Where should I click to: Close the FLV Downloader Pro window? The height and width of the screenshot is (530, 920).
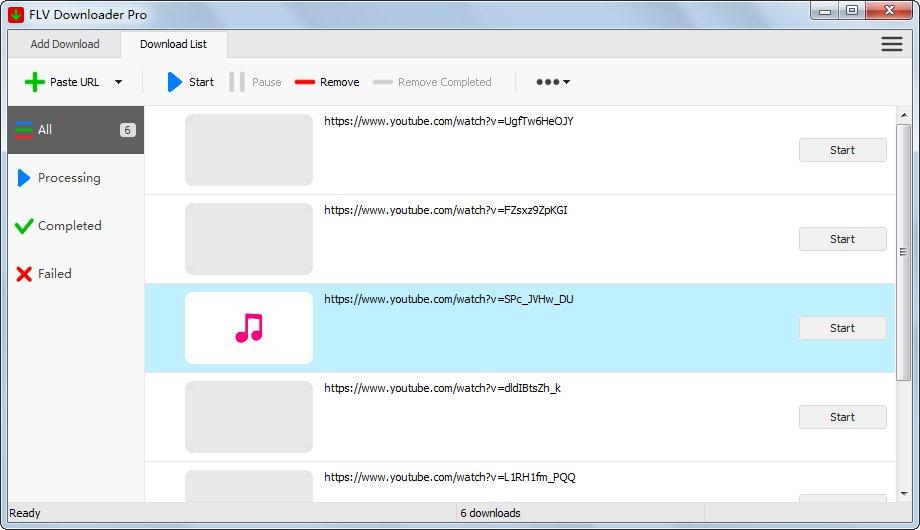coord(889,11)
